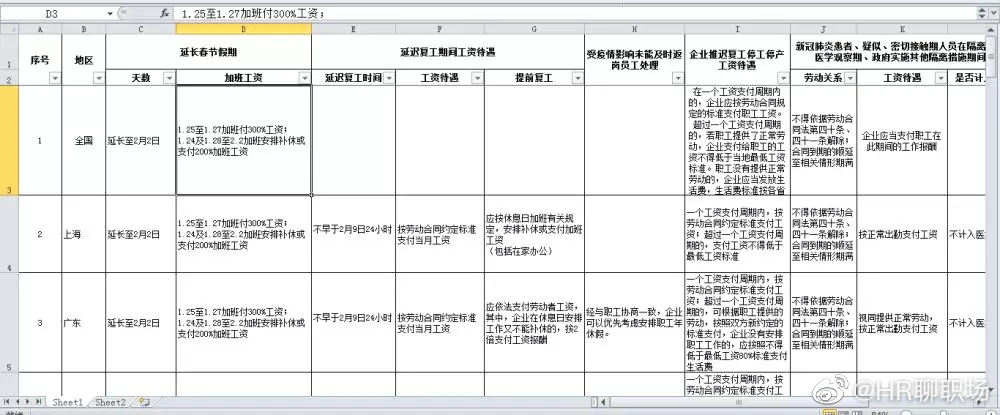Click sequence number 2 cell in column A
The image size is (1000, 415).
pos(40,234)
